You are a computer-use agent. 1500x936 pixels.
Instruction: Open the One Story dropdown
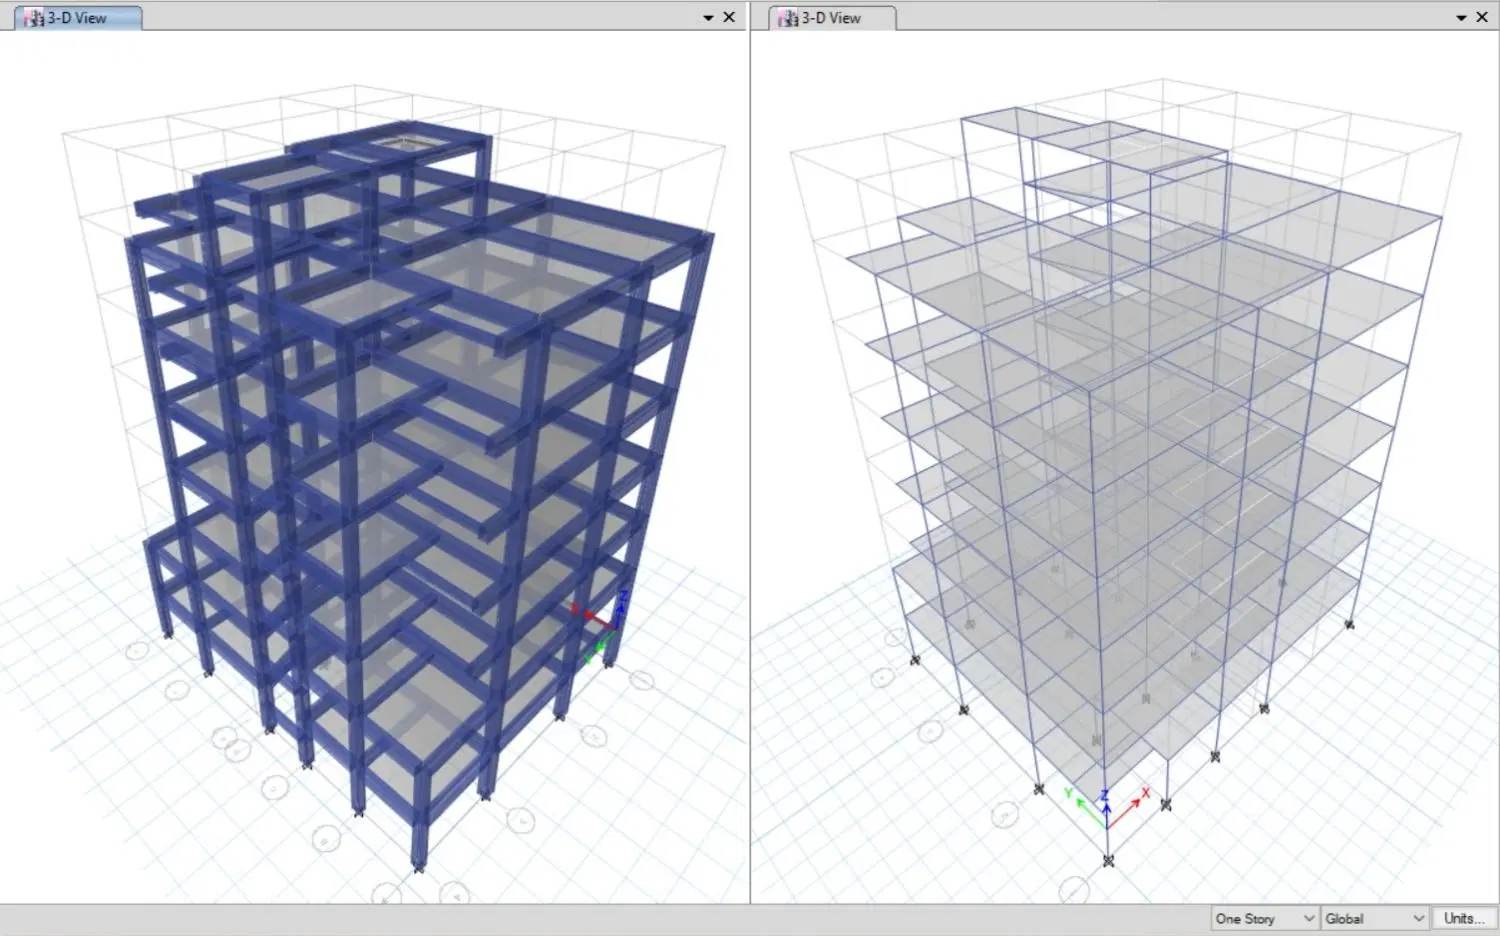(1264, 918)
